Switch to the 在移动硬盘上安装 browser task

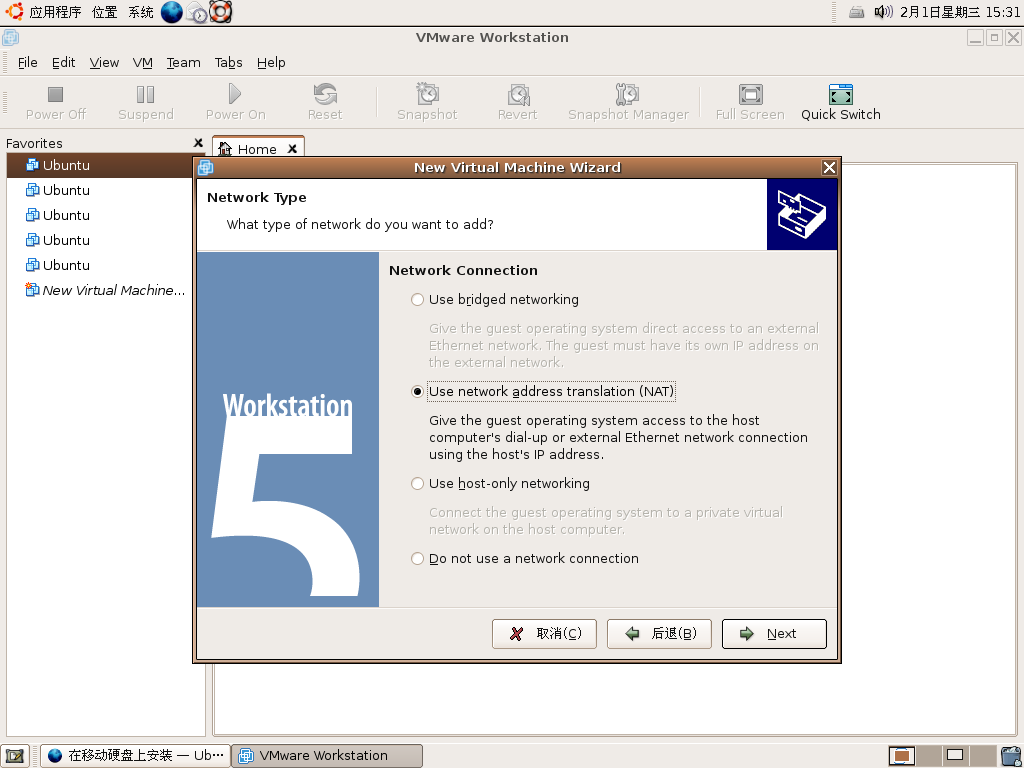point(136,756)
